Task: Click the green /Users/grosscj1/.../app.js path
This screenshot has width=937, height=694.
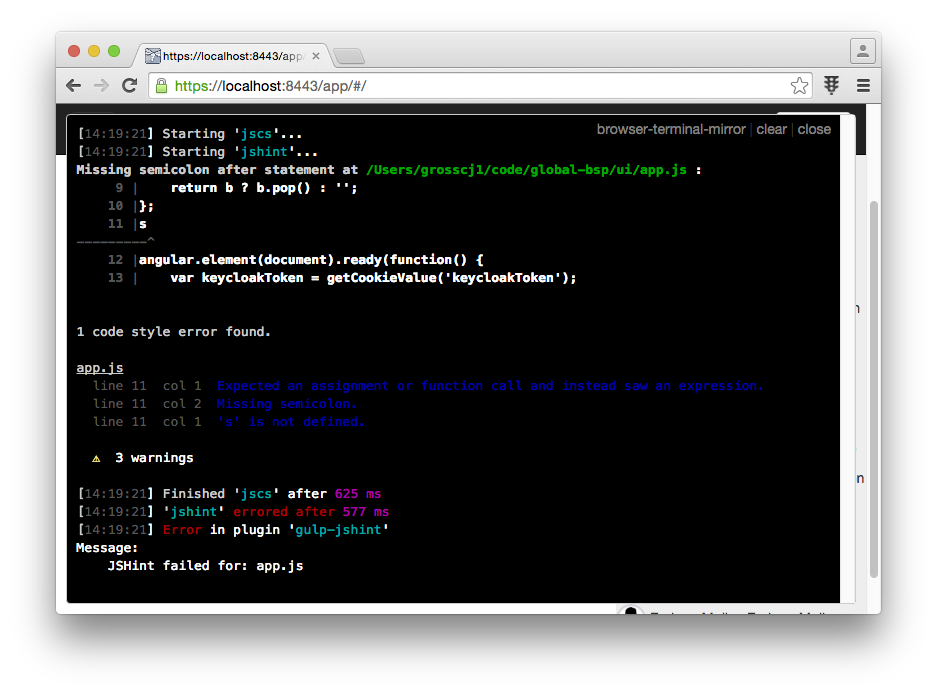Action: pyautogui.click(x=526, y=170)
